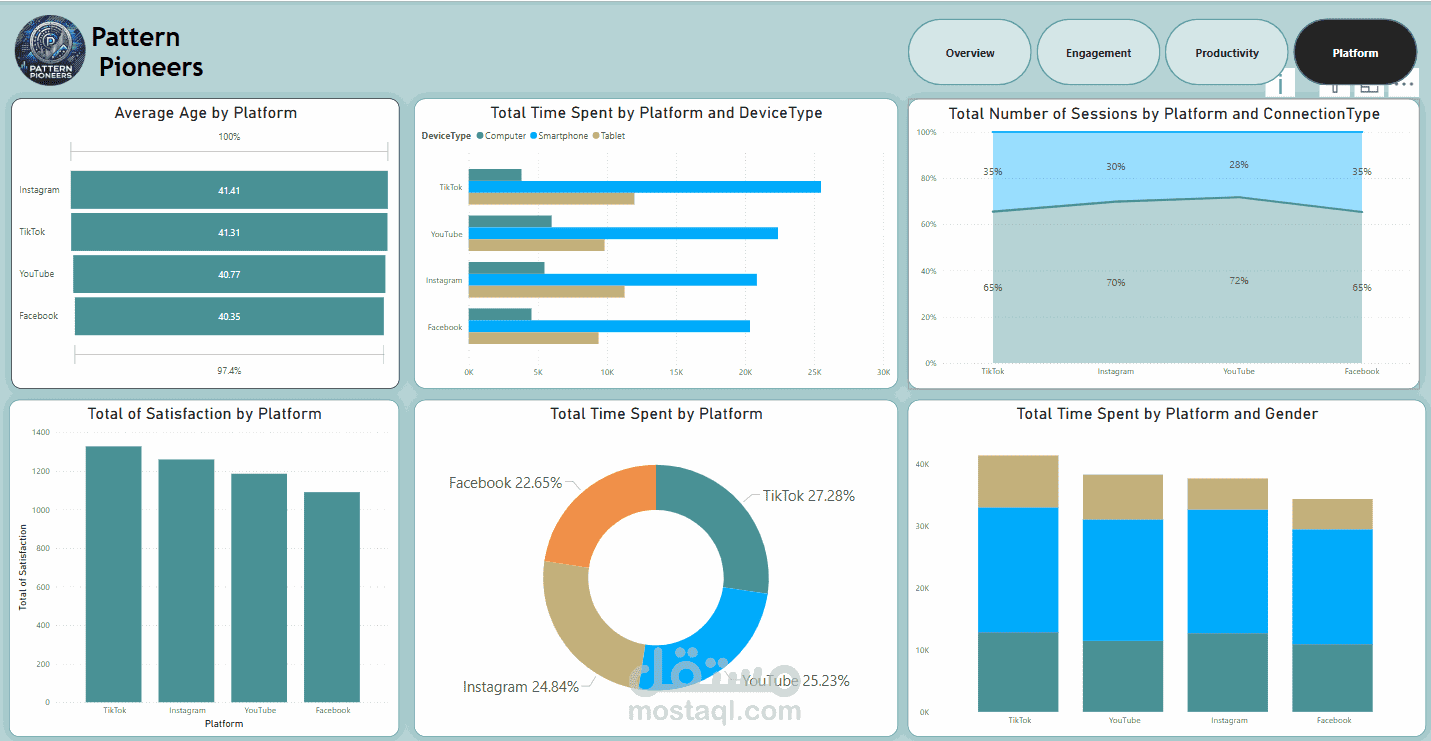Screen dimensions: 1431x741
Task: Click the Instagram axis label in the Gender chart
Action: pos(1229,720)
